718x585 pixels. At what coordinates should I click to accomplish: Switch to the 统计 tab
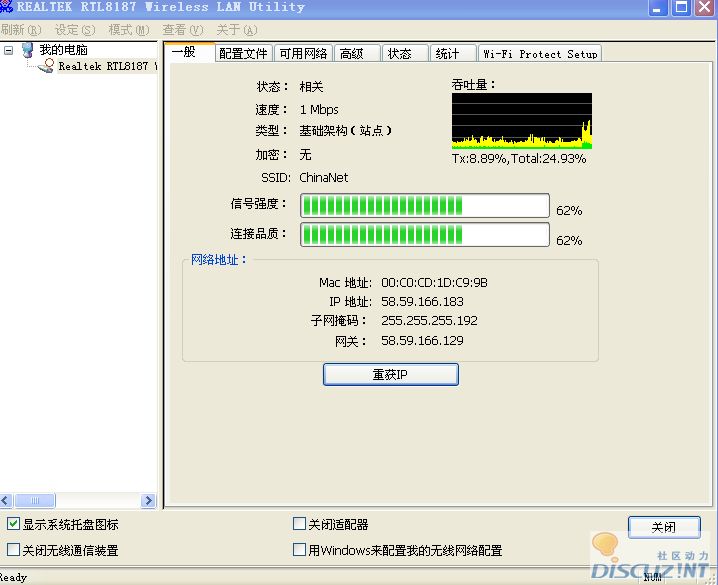coord(452,54)
